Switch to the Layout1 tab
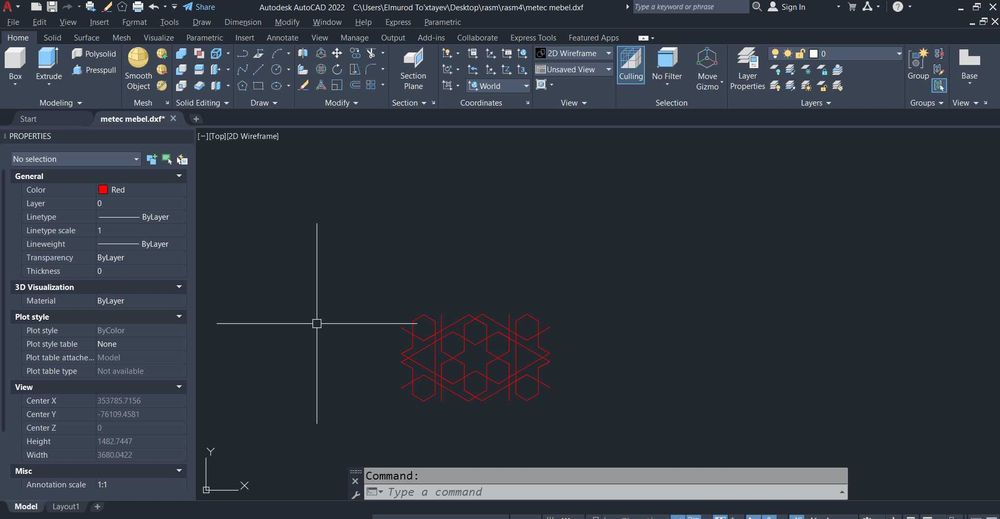The width and height of the screenshot is (1000, 519). 66,506
